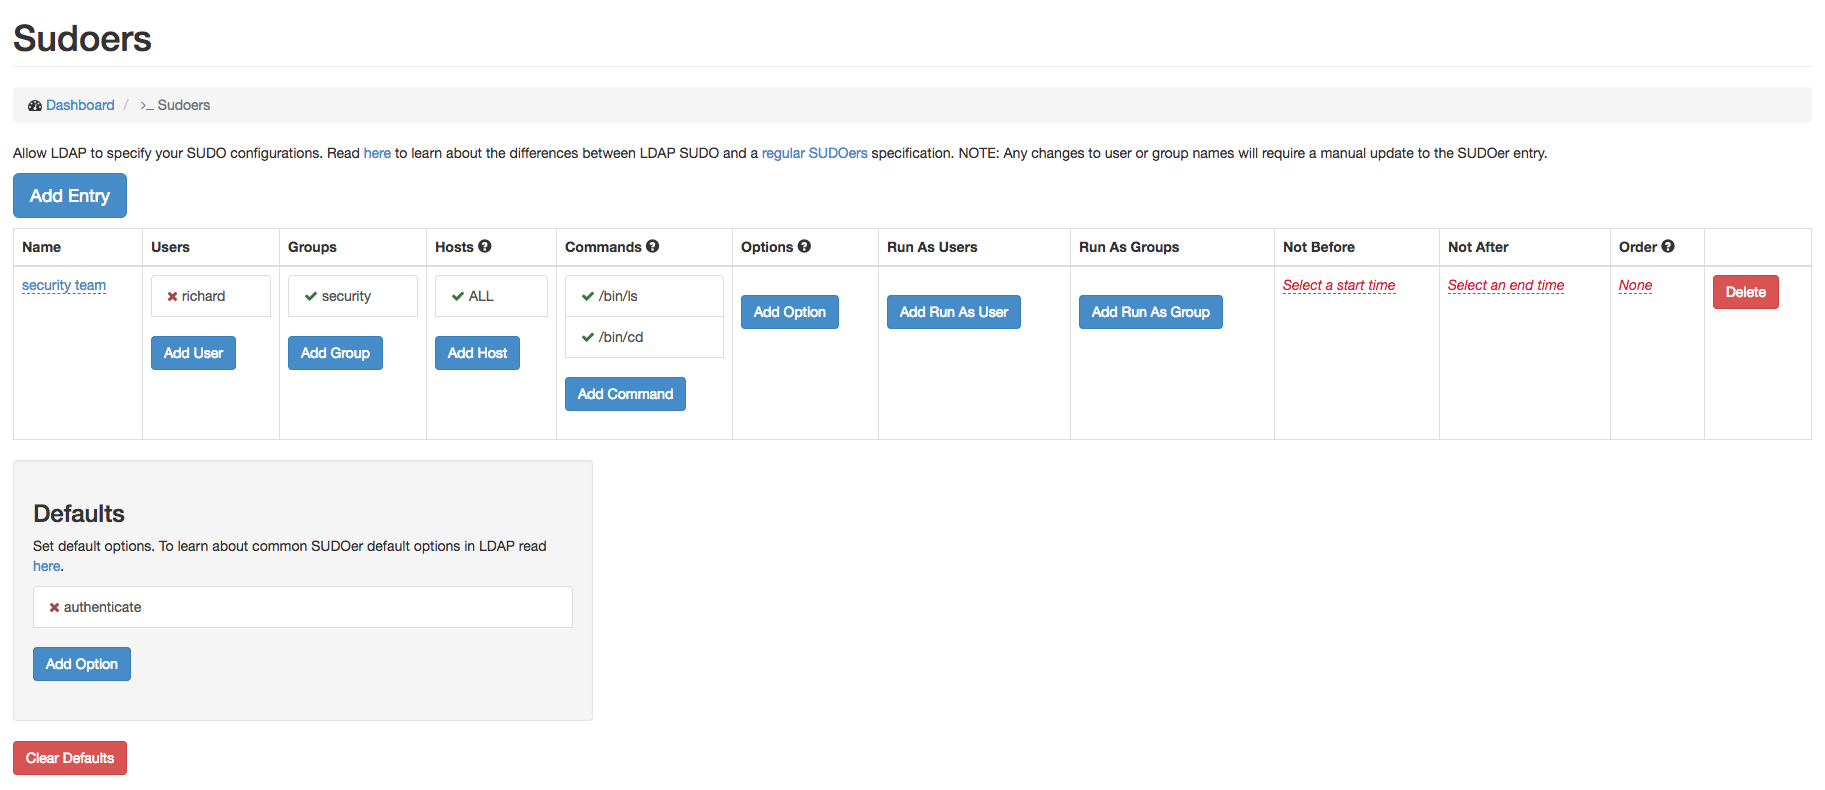Click the red X icon beside richard
Image resolution: width=1825 pixels, height=790 pixels.
tap(172, 297)
